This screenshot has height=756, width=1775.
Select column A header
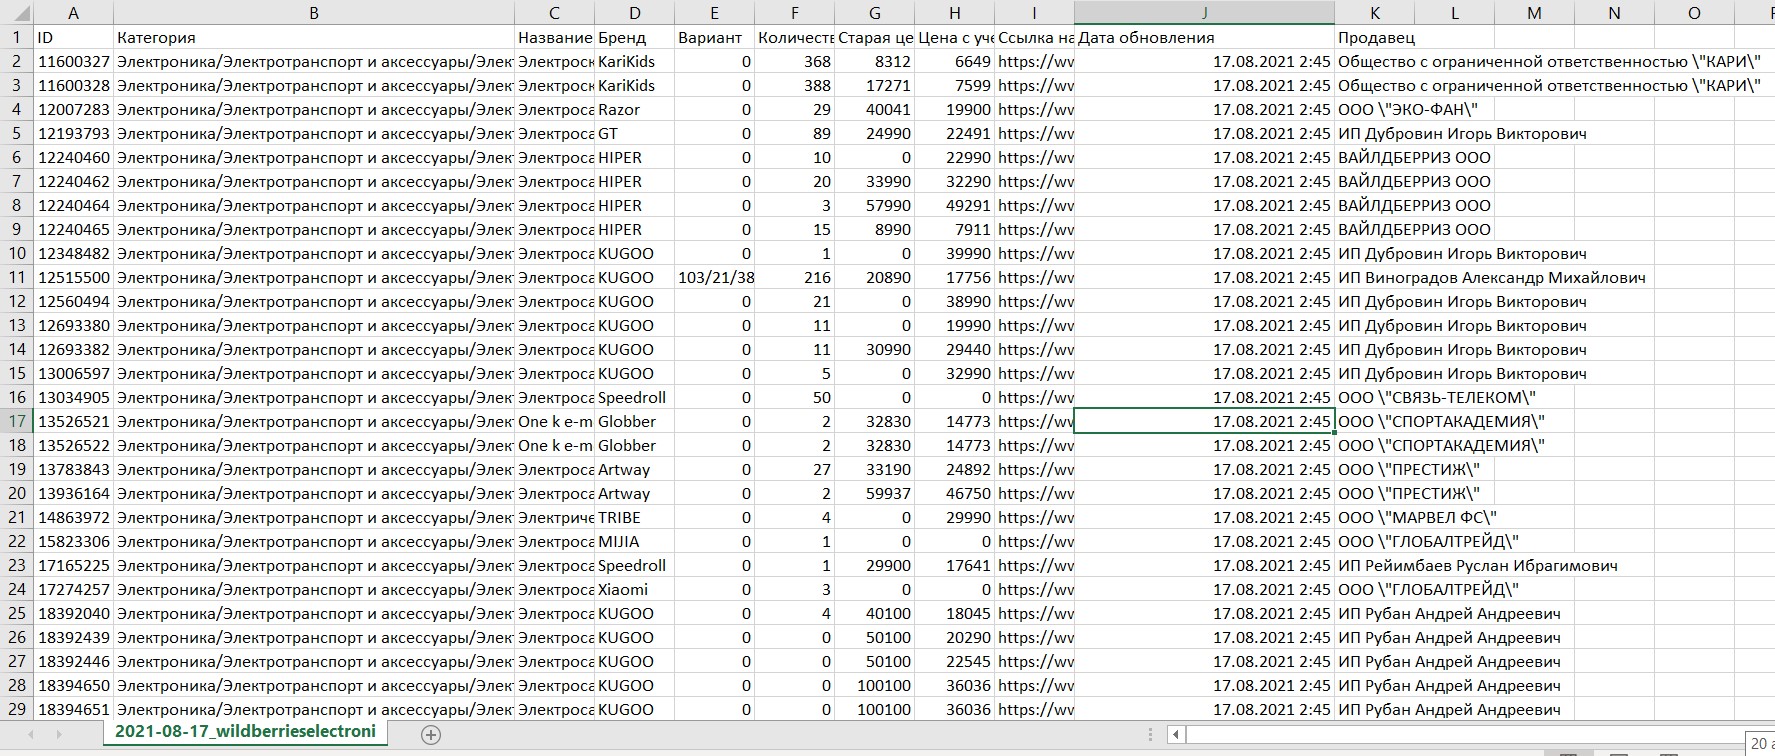(x=74, y=13)
